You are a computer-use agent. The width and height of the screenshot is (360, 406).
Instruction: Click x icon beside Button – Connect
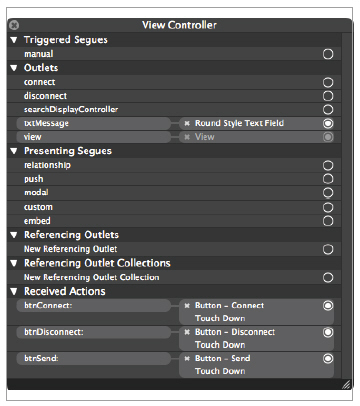point(187,305)
